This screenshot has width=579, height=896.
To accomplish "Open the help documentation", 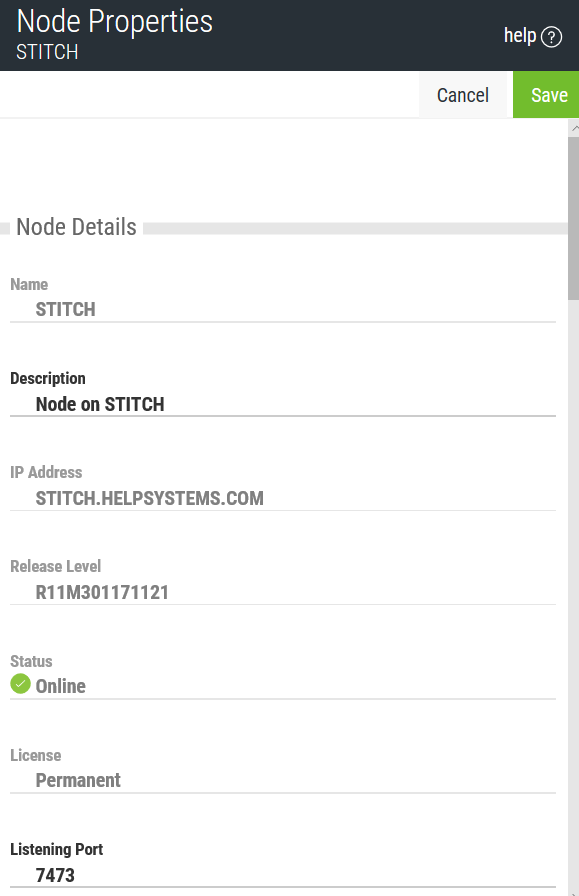I will click(521, 34).
